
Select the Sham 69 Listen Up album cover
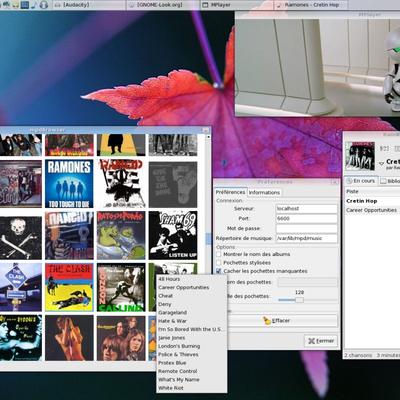pos(173,235)
